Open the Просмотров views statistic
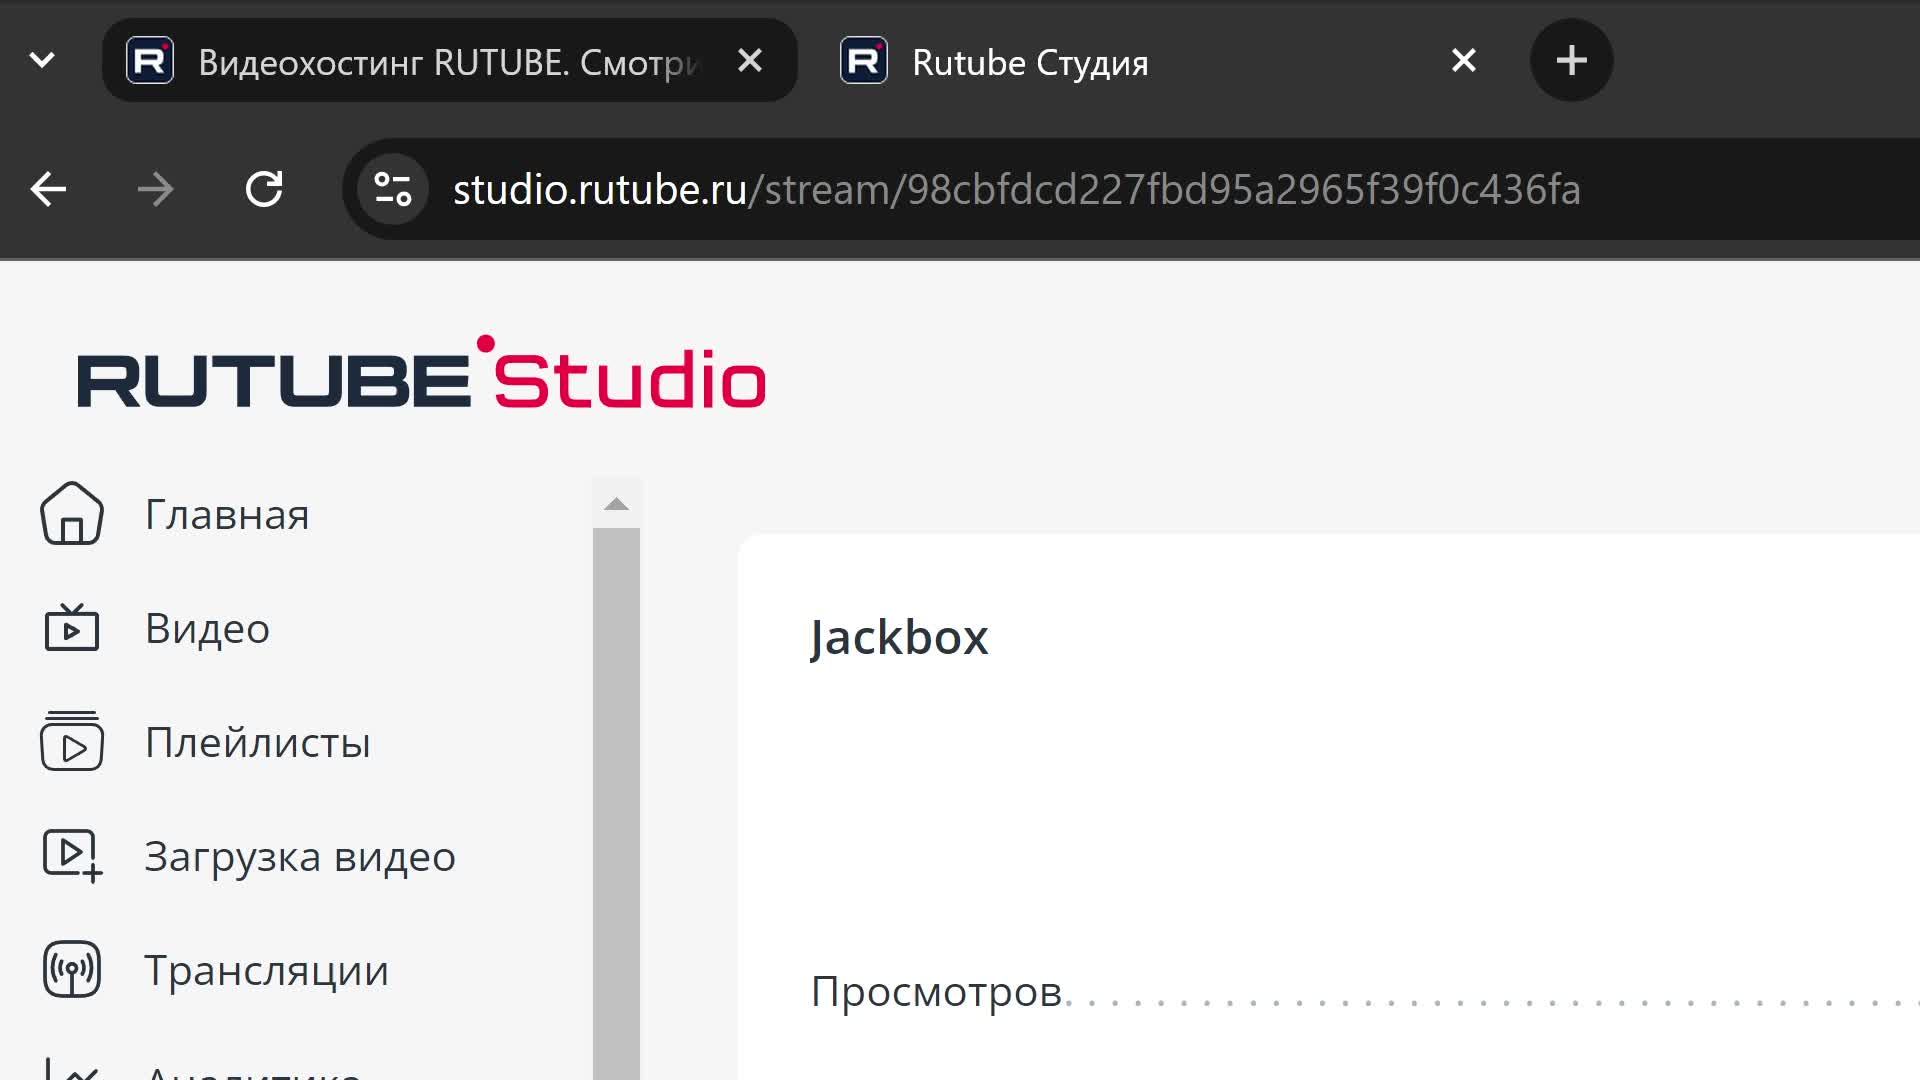1920x1080 pixels. (x=937, y=991)
